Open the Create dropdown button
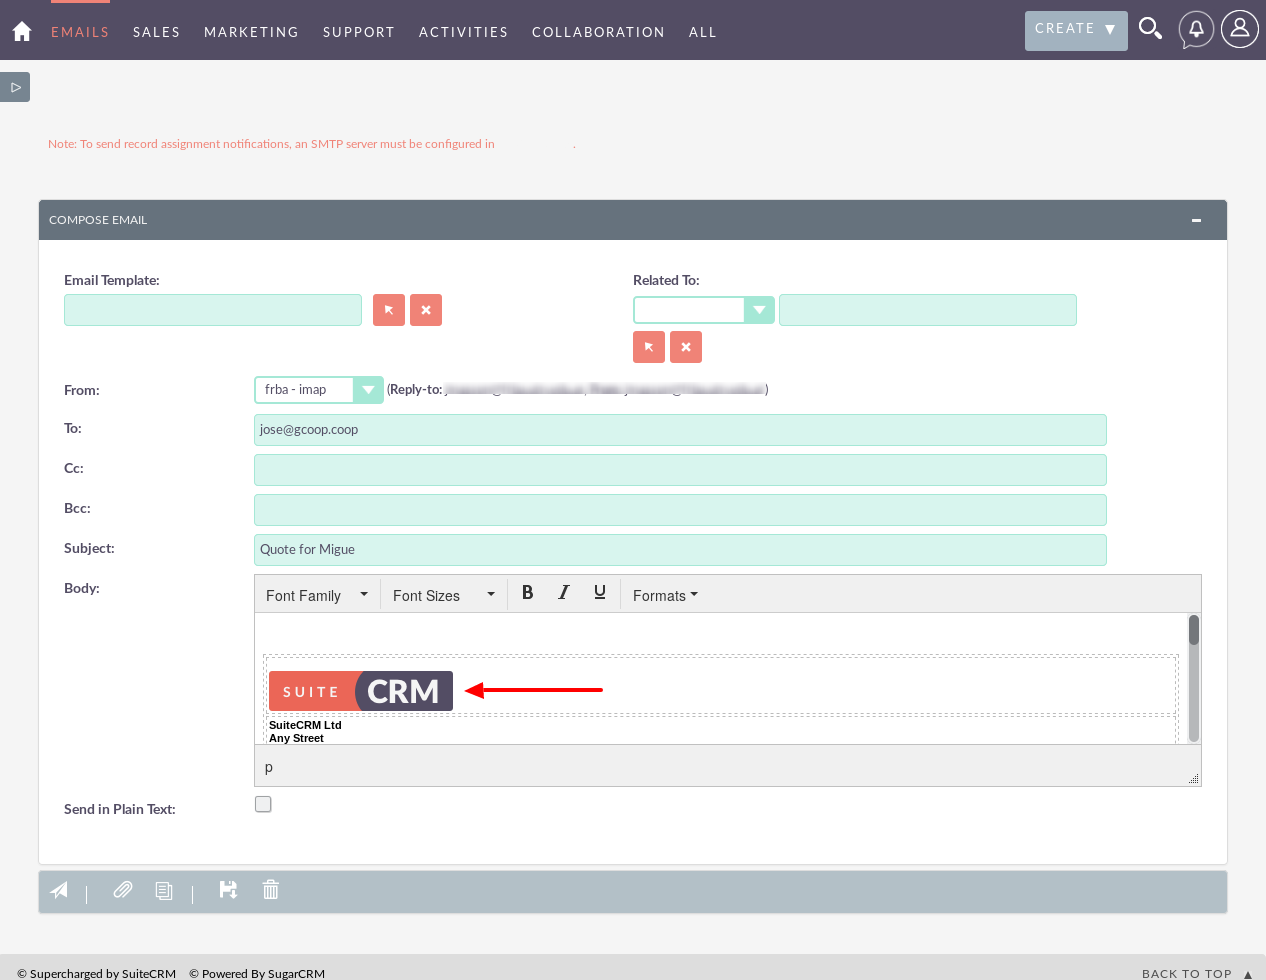This screenshot has height=980, width=1266. [x=1076, y=31]
